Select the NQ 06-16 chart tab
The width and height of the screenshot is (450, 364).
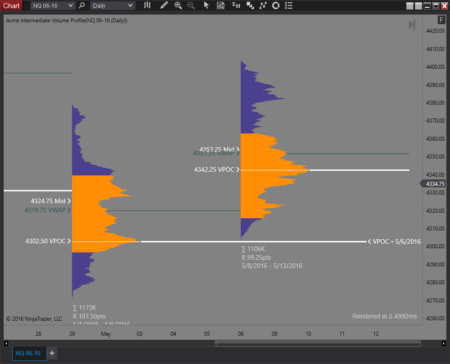(x=28, y=353)
